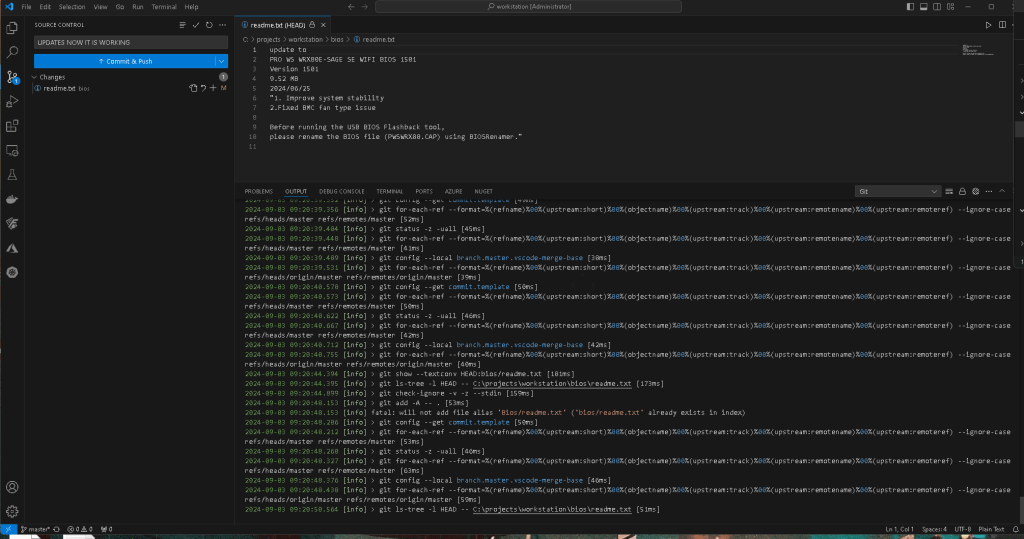The width and height of the screenshot is (1024, 539).
Task: Toggle the primary side bar
Action: coord(910,7)
